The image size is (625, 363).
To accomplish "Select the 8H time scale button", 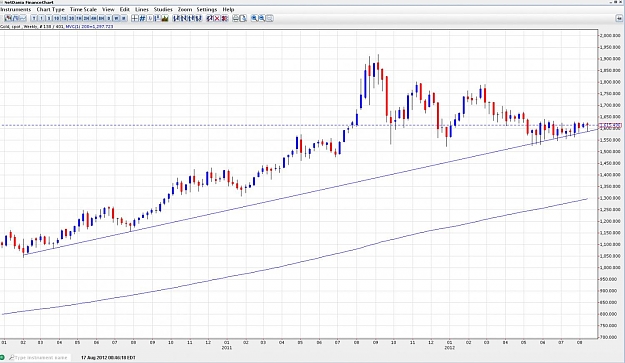I will tap(101, 18).
